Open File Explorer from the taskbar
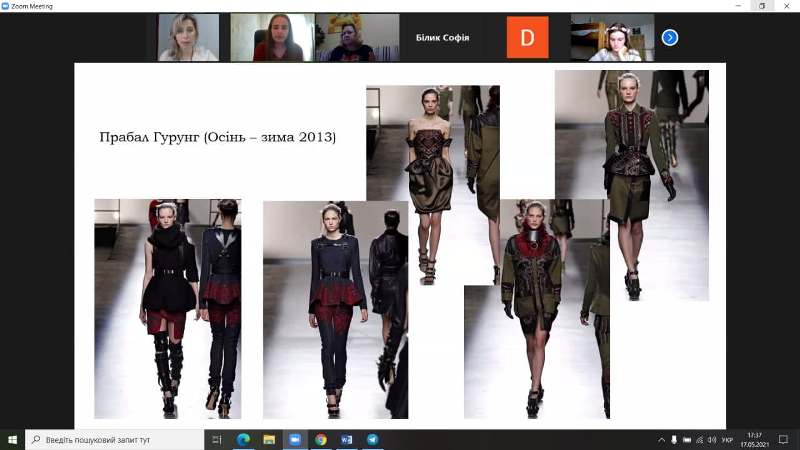This screenshot has height=450, width=800. (x=269, y=439)
